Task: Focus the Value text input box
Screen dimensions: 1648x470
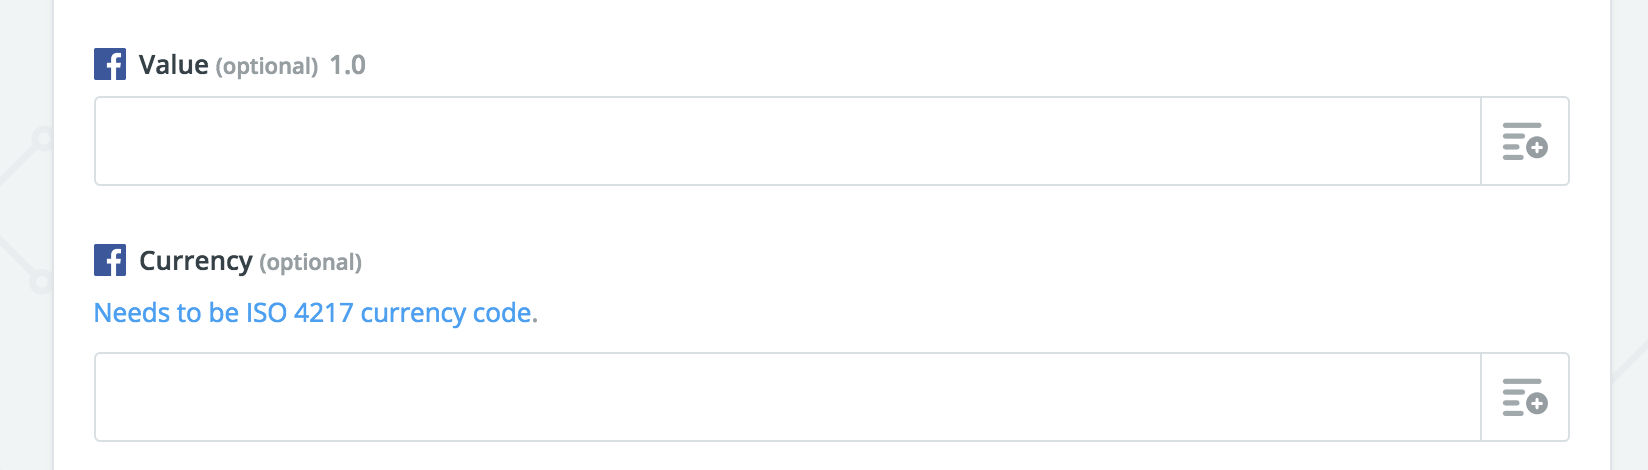Action: coord(787,141)
